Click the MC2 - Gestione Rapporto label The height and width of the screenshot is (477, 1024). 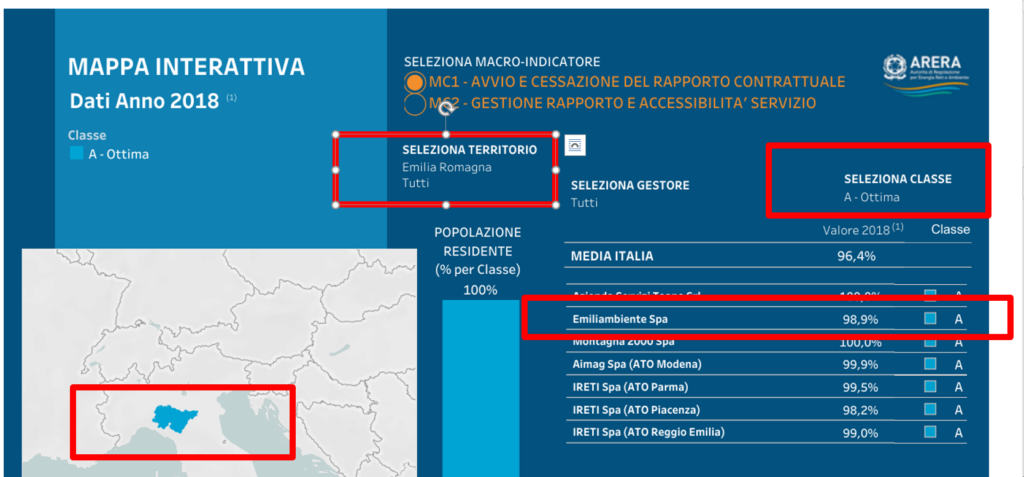coord(622,103)
